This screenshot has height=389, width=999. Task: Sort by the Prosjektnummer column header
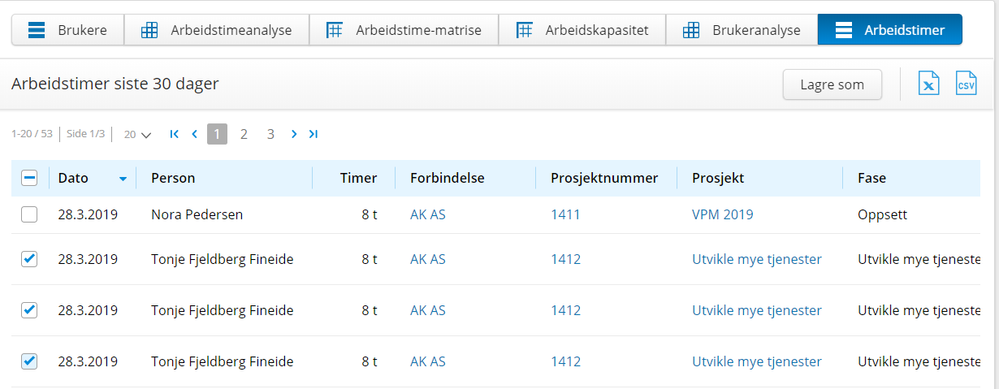click(604, 178)
